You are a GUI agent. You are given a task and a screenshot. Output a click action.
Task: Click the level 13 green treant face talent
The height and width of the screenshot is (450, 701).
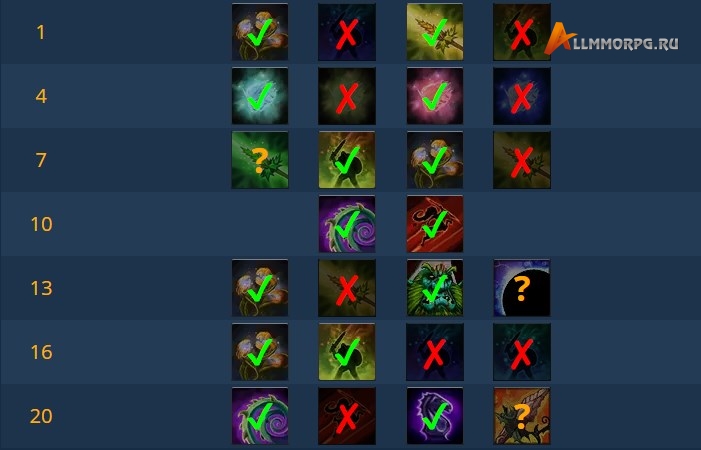(x=435, y=288)
